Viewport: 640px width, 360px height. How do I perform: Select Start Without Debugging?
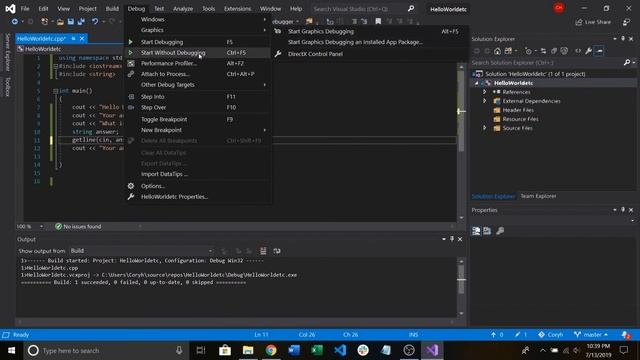[198, 53]
